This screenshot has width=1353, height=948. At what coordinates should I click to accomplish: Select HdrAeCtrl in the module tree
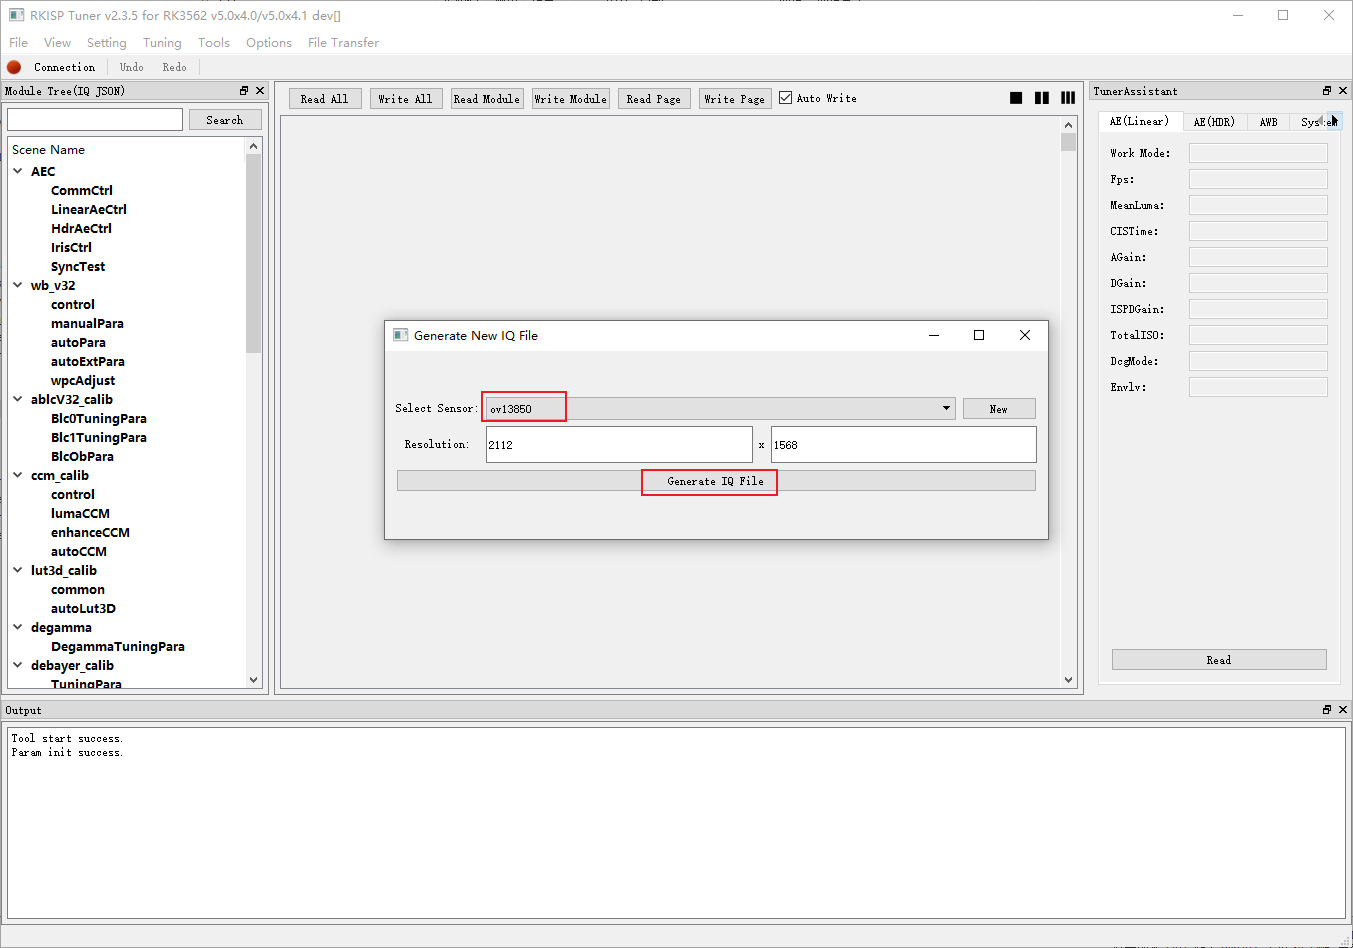point(81,228)
